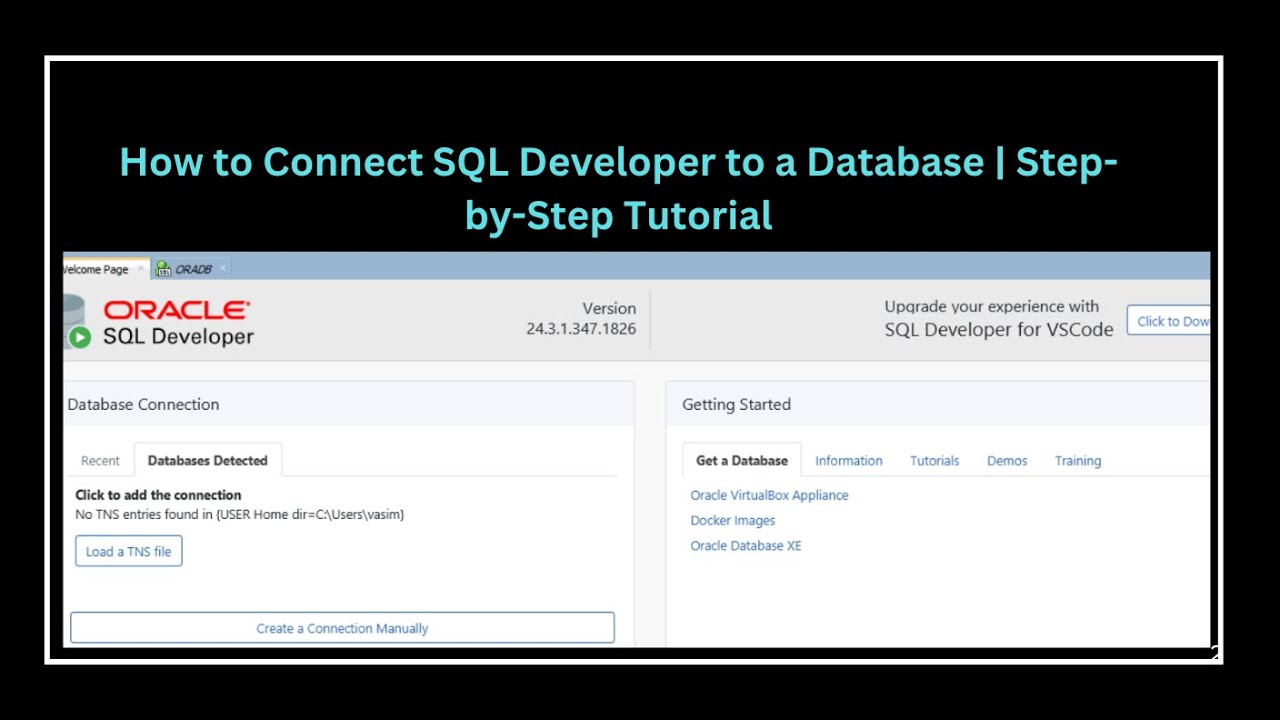Close the ORADB tab

point(222,268)
